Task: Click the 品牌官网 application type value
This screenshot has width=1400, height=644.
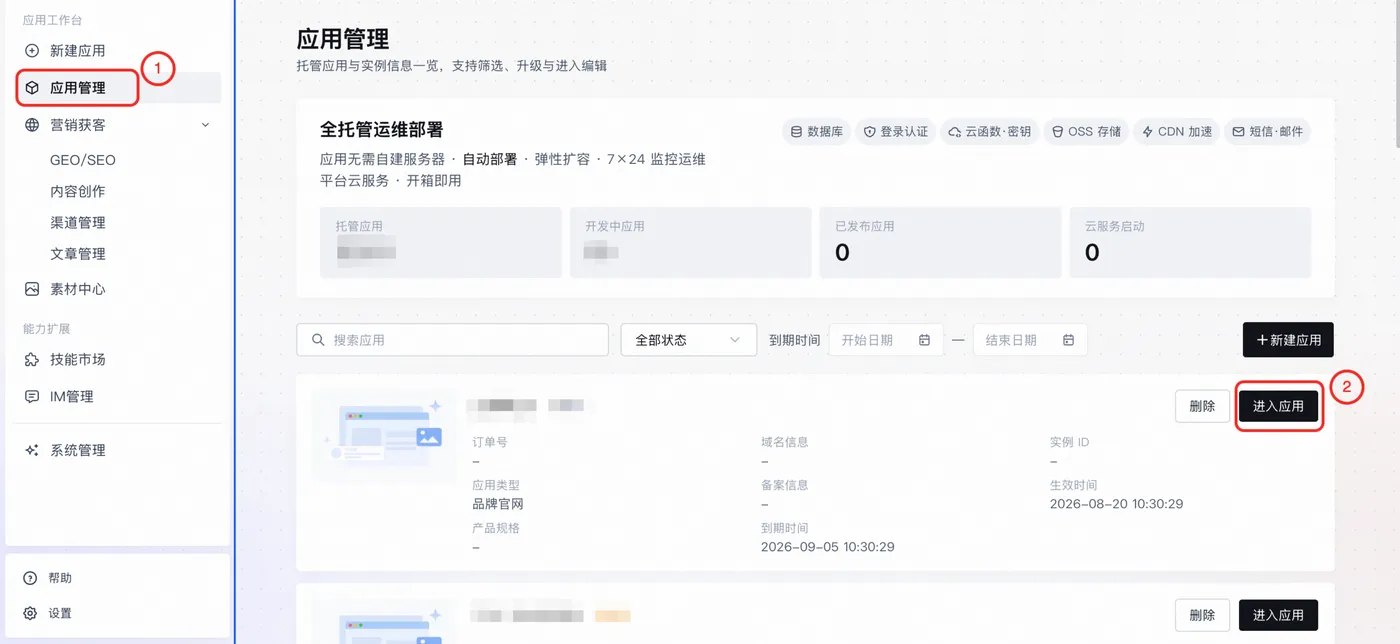Action: 498,504
